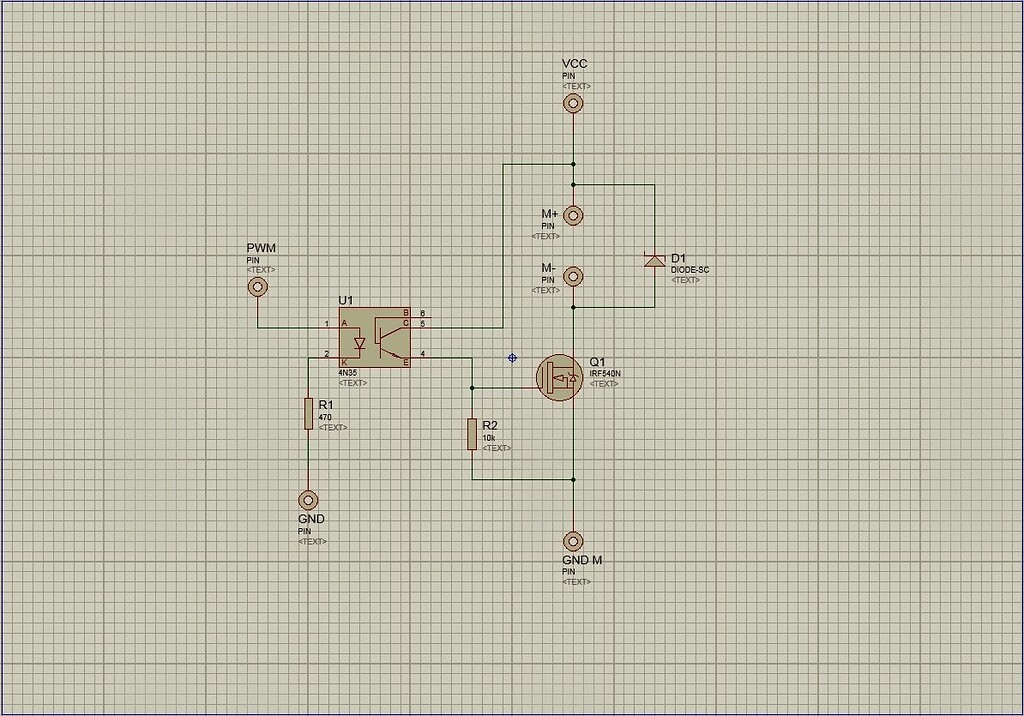
Task: Click the 4N35 part number label
Action: 348,370
